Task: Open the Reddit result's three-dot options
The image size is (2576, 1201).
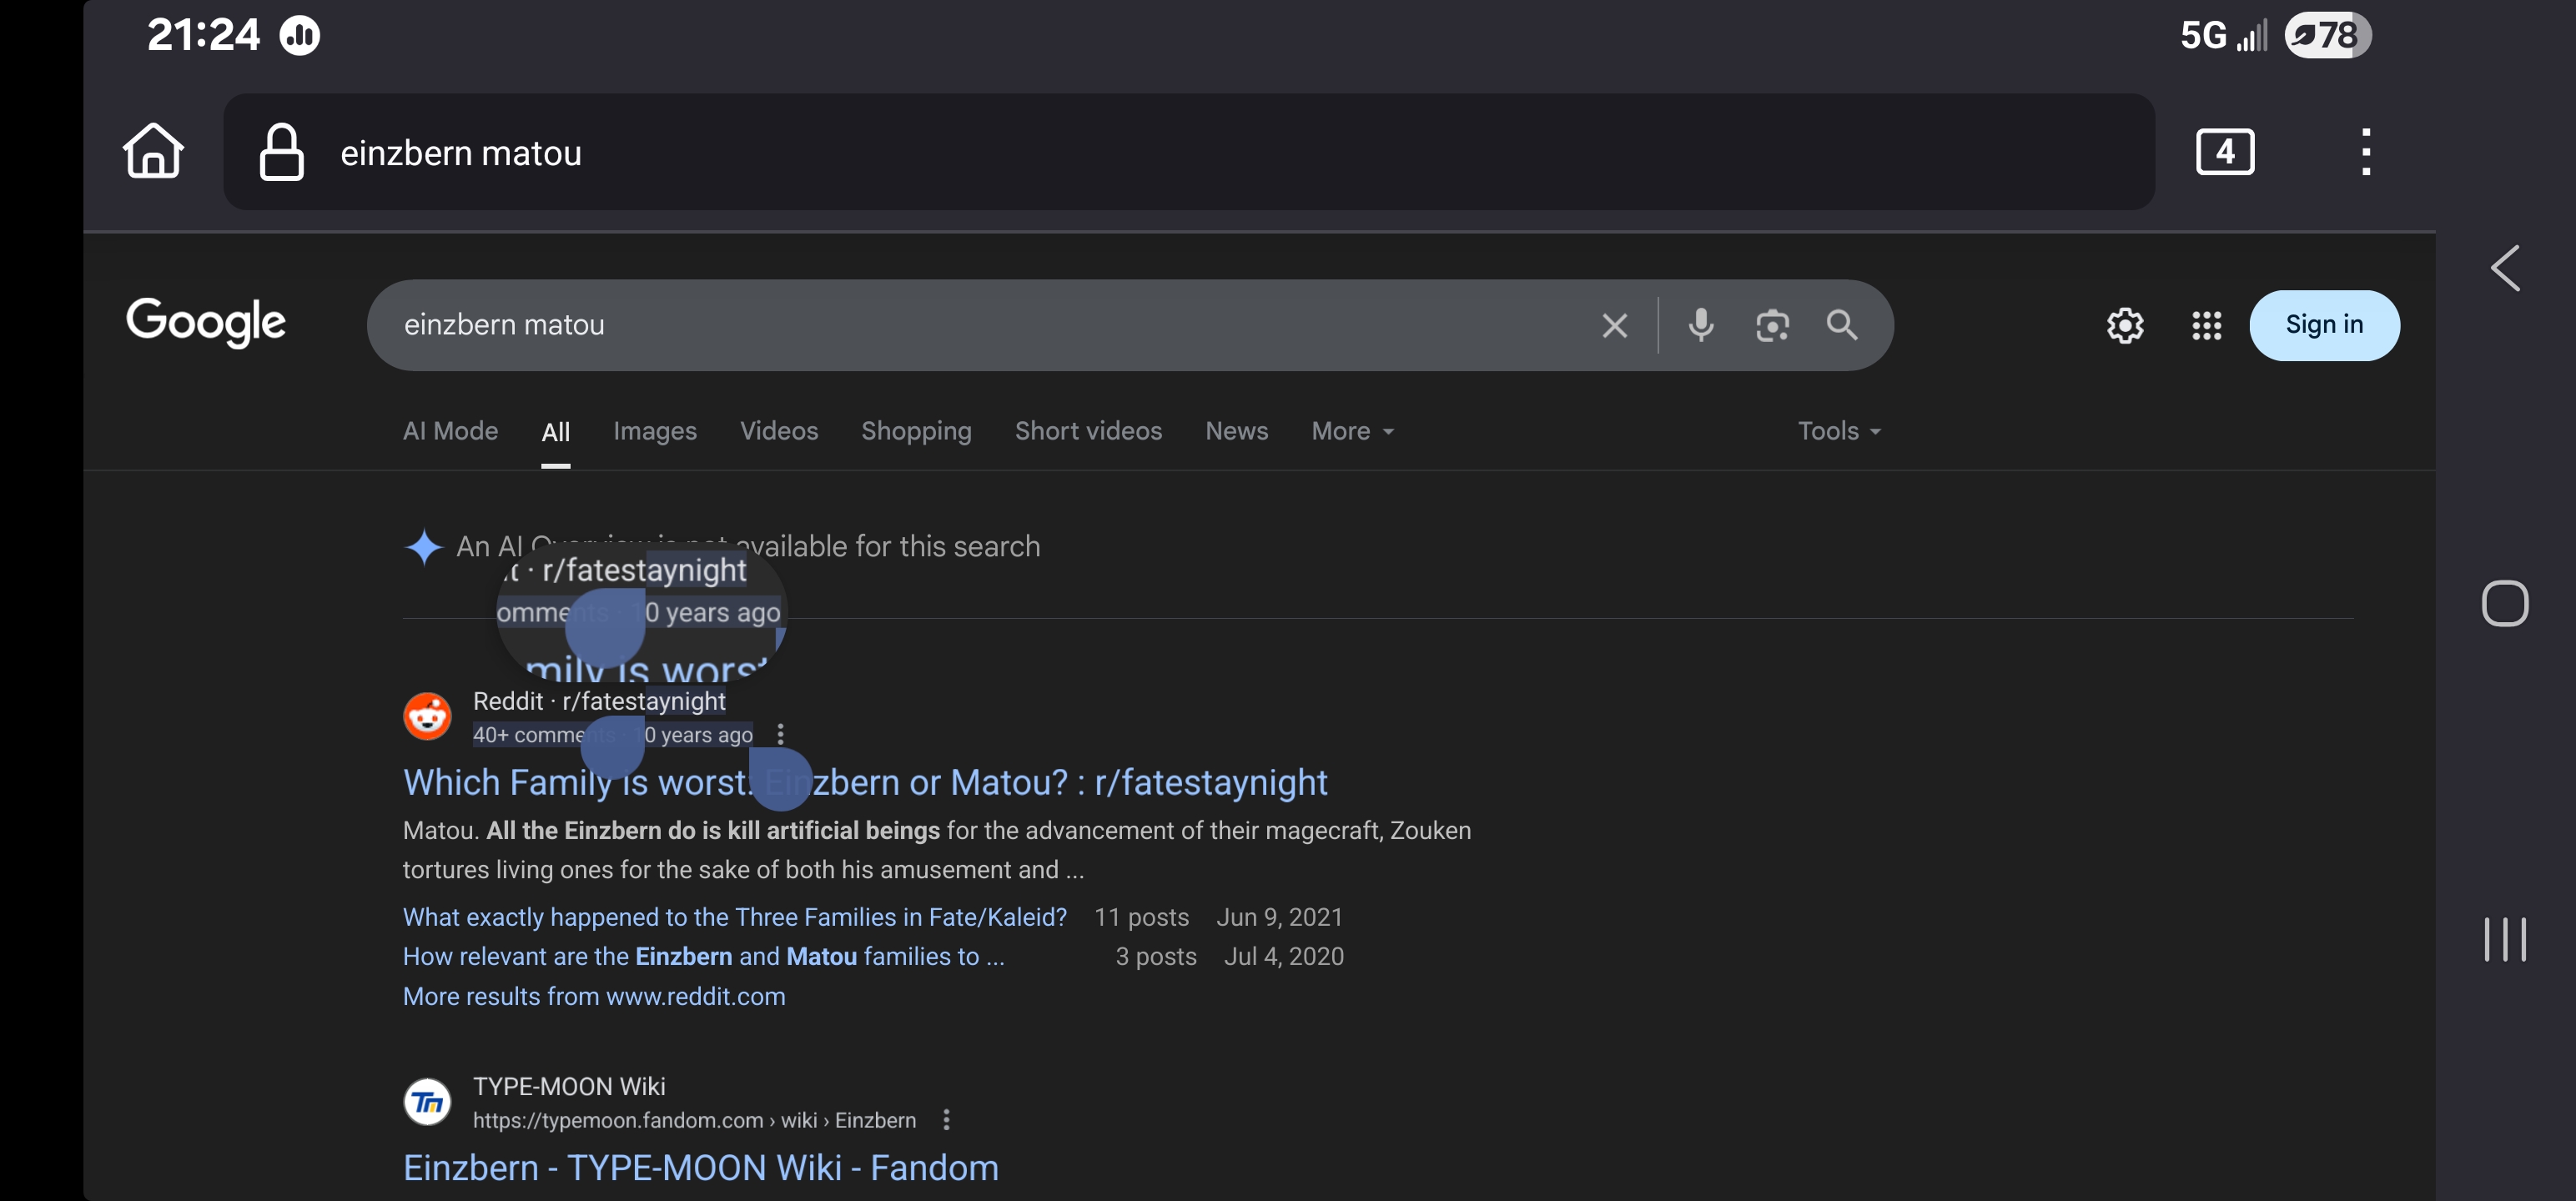Action: (x=780, y=735)
